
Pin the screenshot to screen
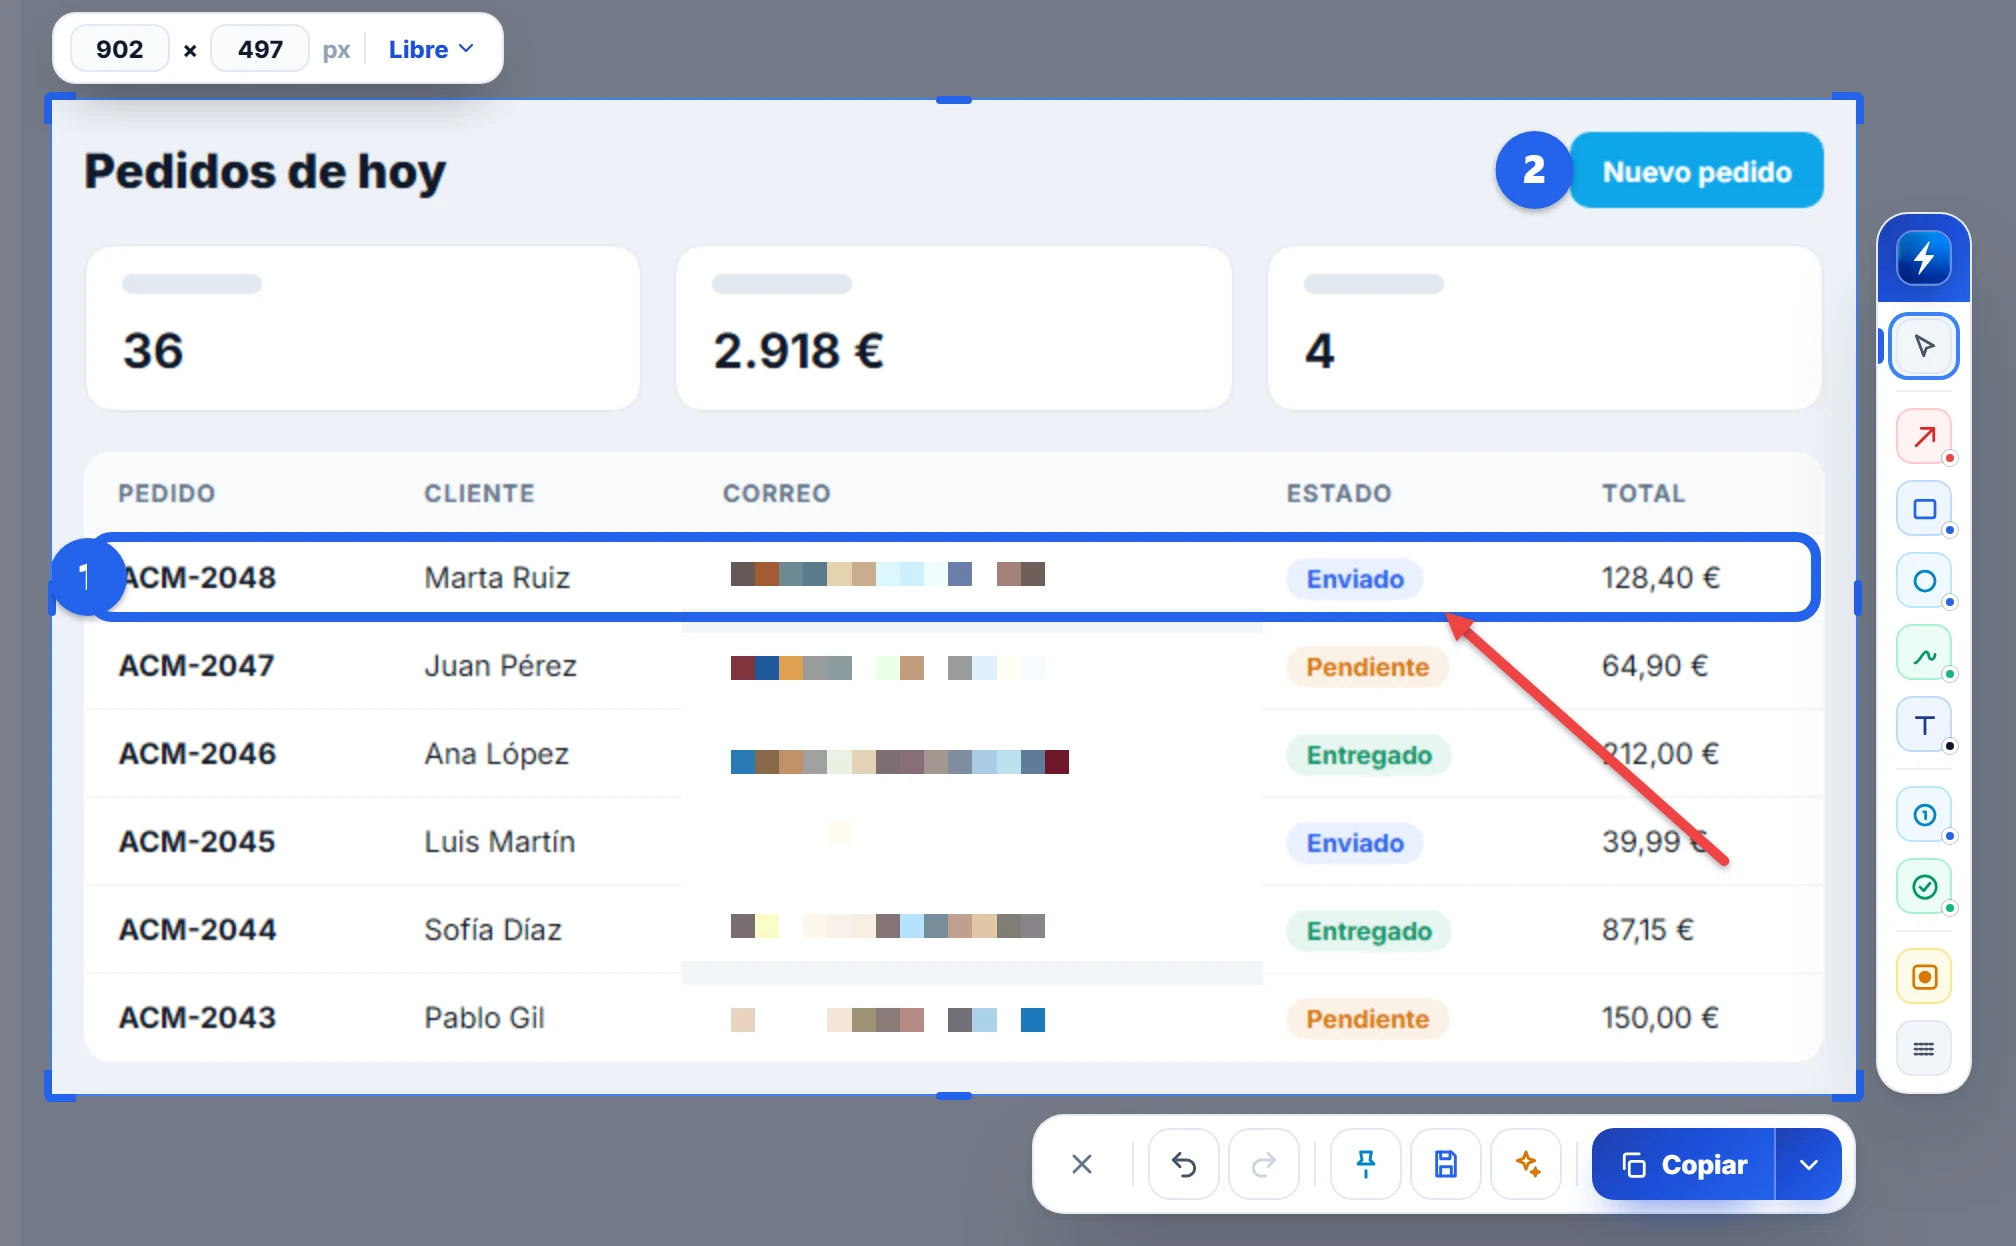coord(1366,1164)
